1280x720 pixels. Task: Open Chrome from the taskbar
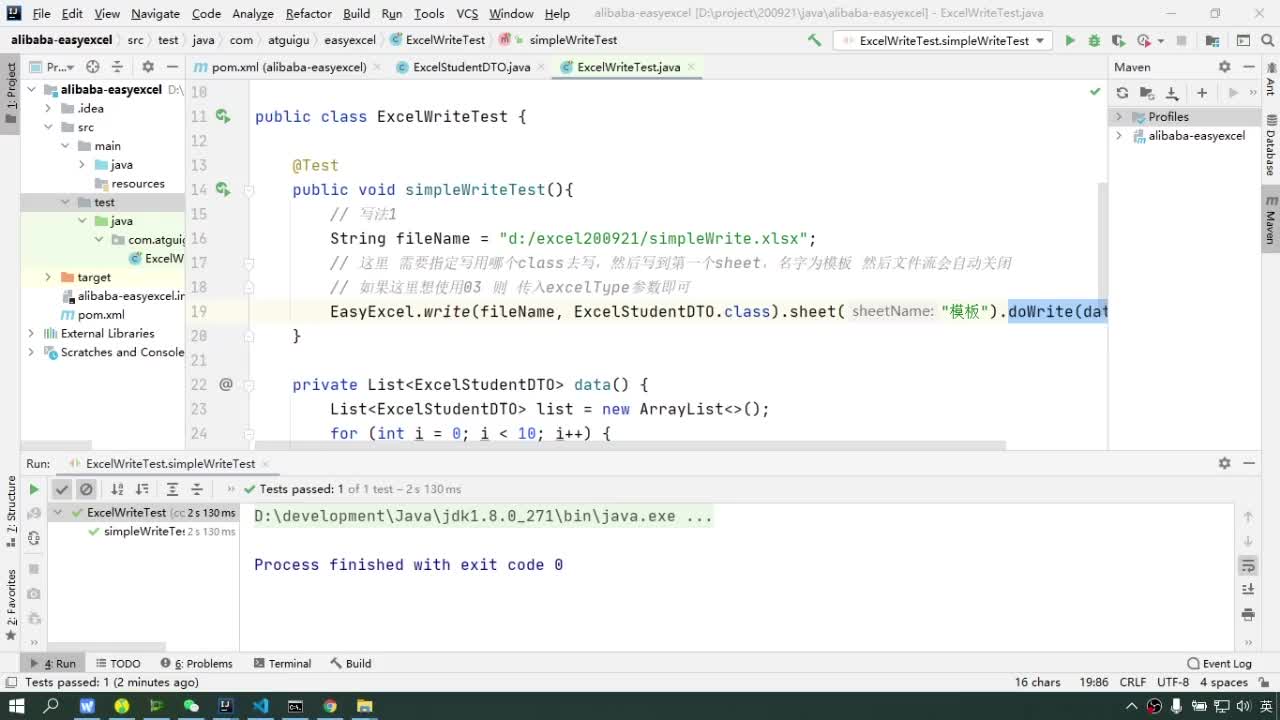pyautogui.click(x=330, y=706)
